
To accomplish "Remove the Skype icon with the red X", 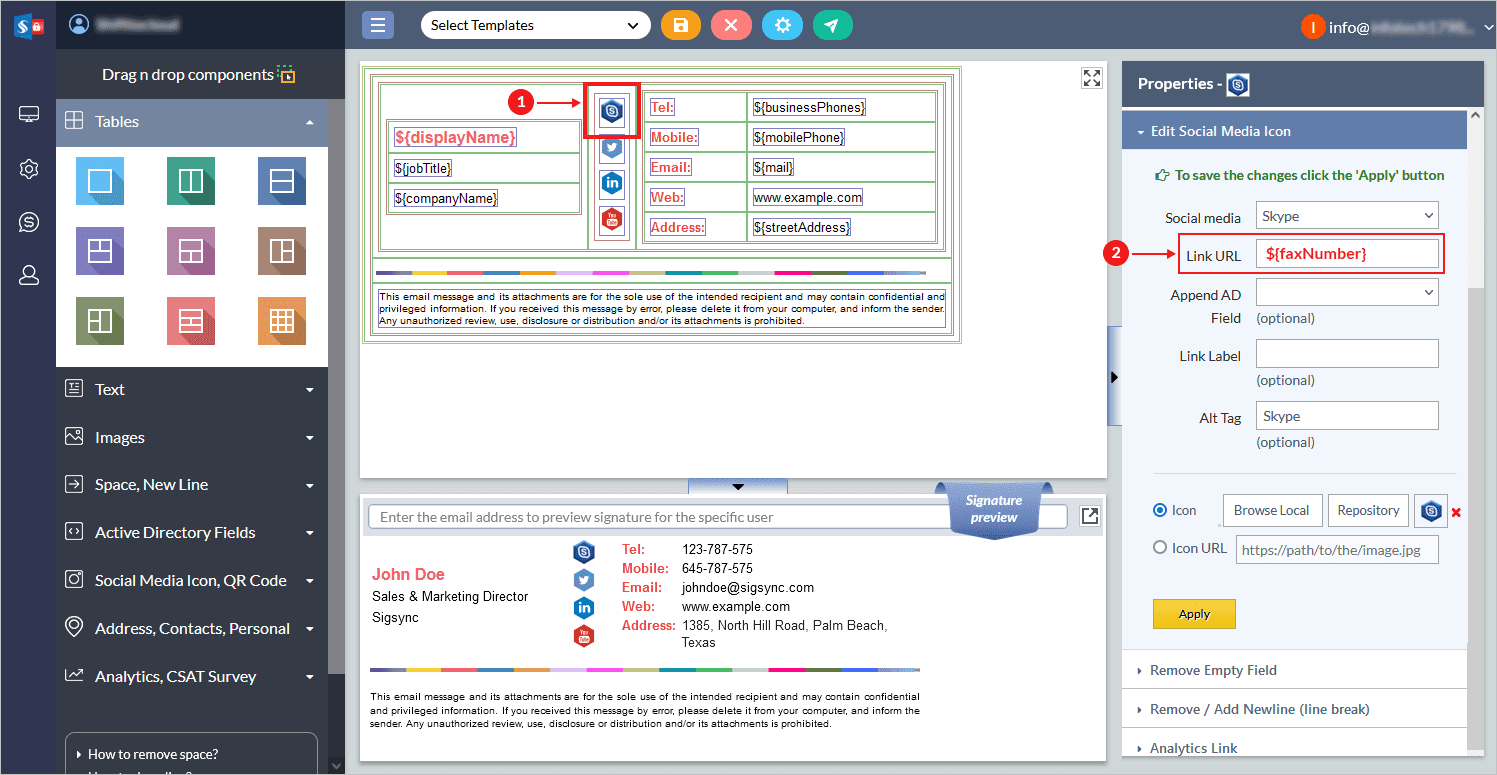I will 1456,512.
